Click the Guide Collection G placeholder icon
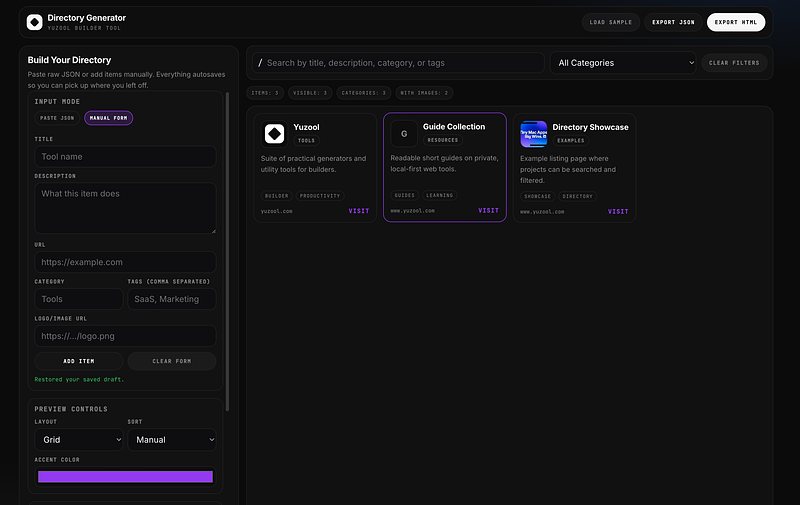The image size is (800, 505). coord(404,134)
